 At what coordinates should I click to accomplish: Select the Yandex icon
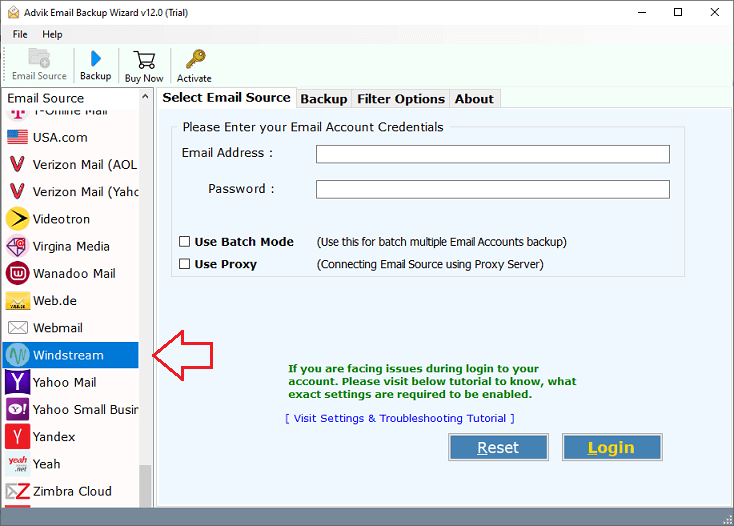[17, 436]
